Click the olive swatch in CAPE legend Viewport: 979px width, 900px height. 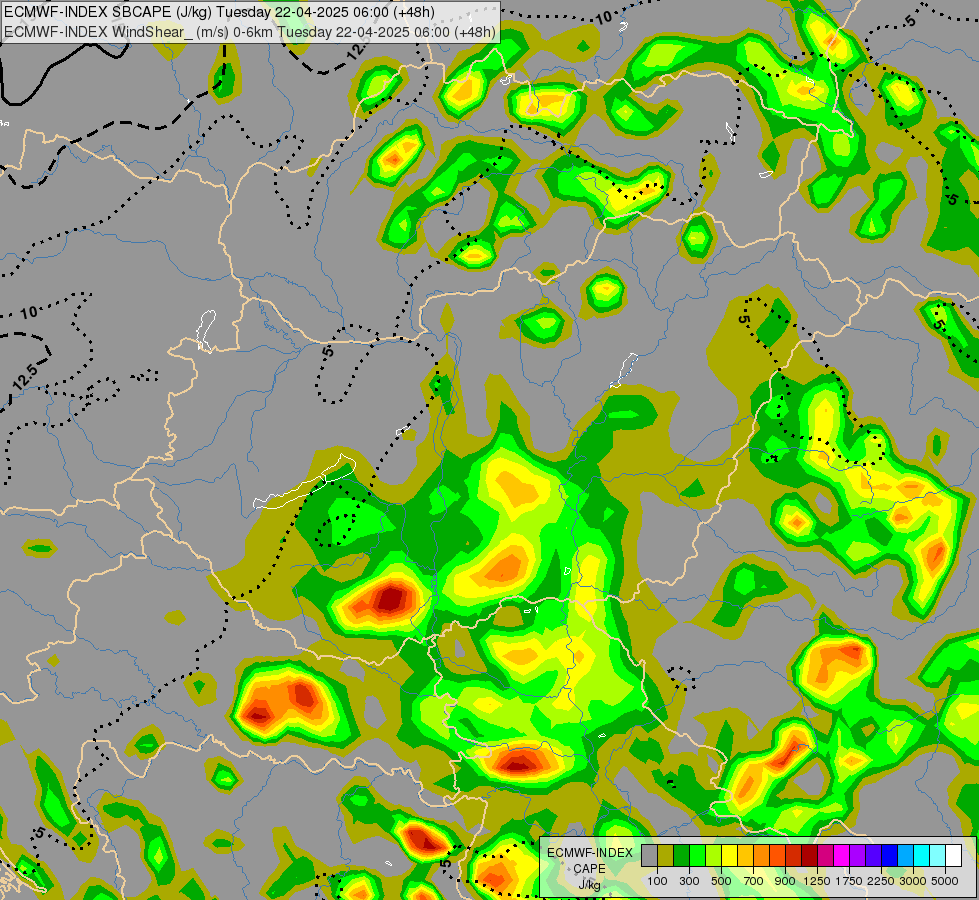click(x=665, y=856)
